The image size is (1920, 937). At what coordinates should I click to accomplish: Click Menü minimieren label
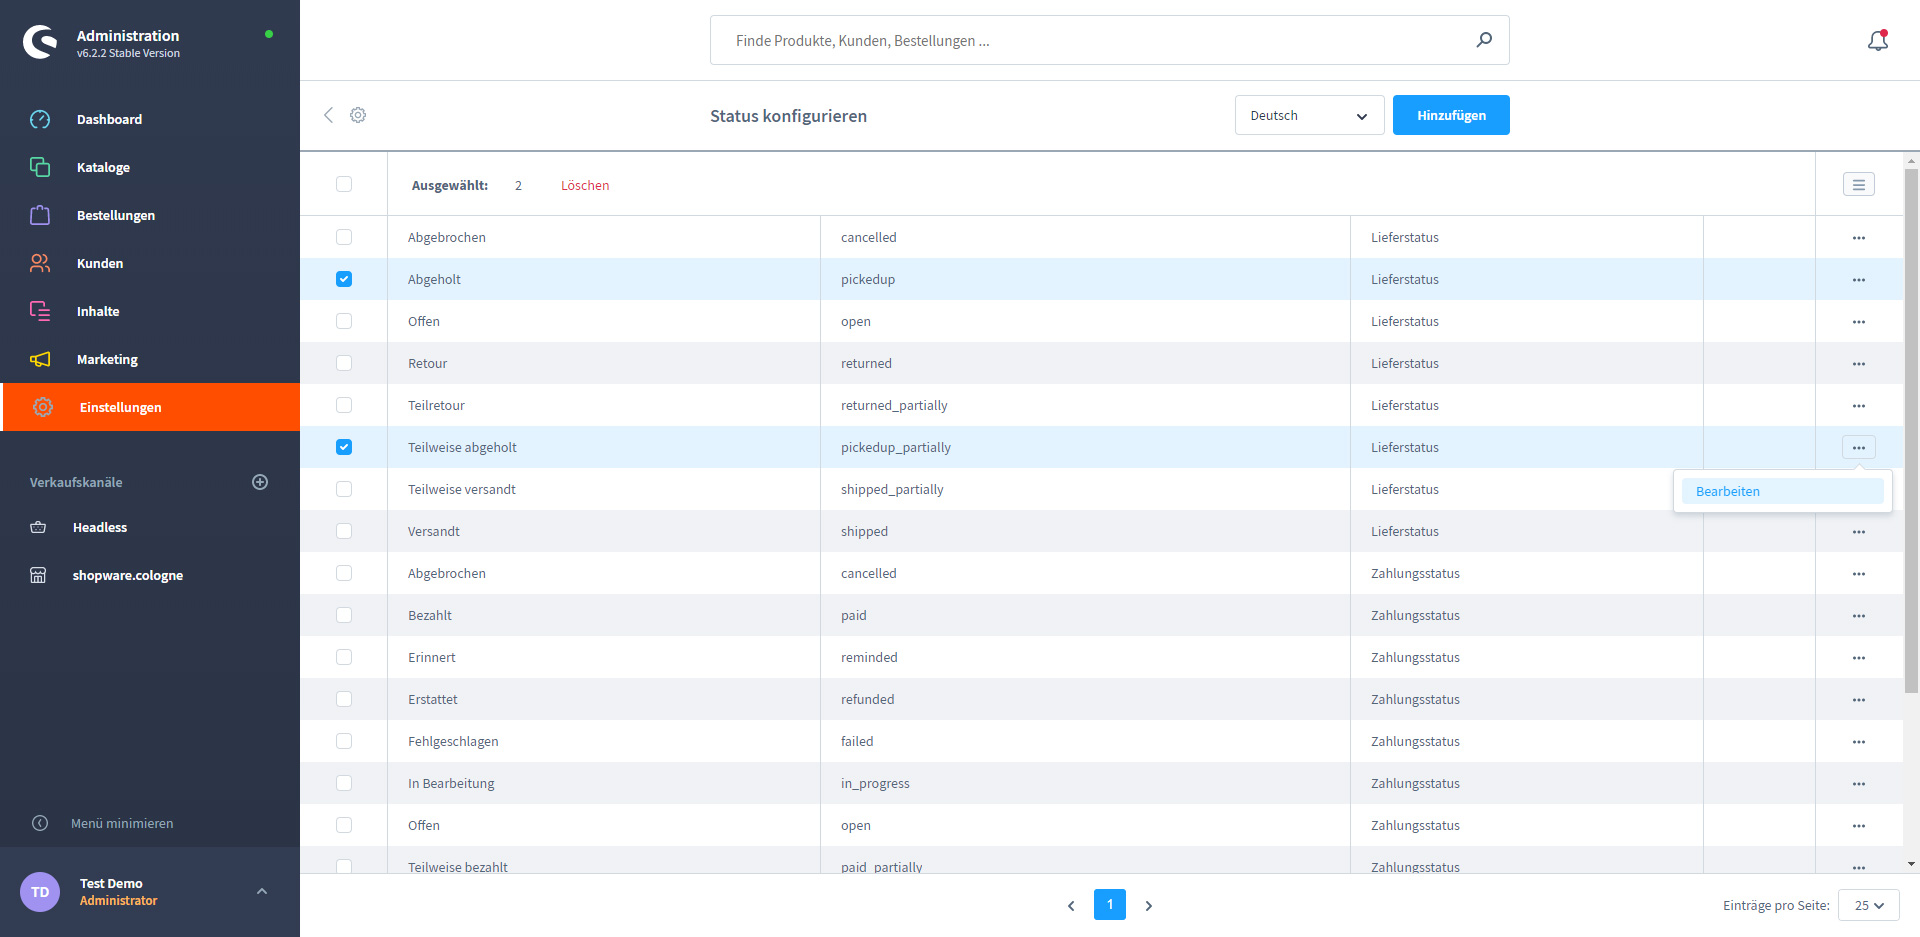(122, 823)
